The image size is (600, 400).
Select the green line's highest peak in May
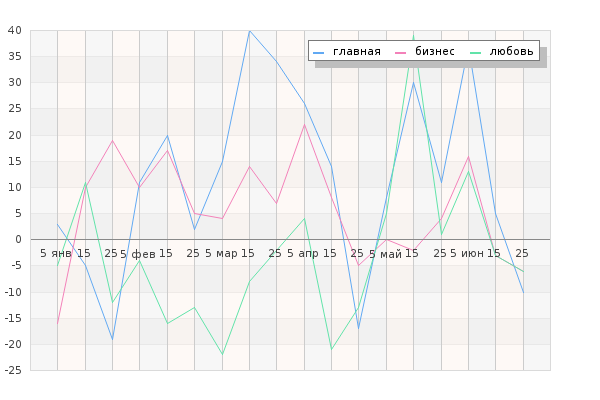(x=413, y=35)
